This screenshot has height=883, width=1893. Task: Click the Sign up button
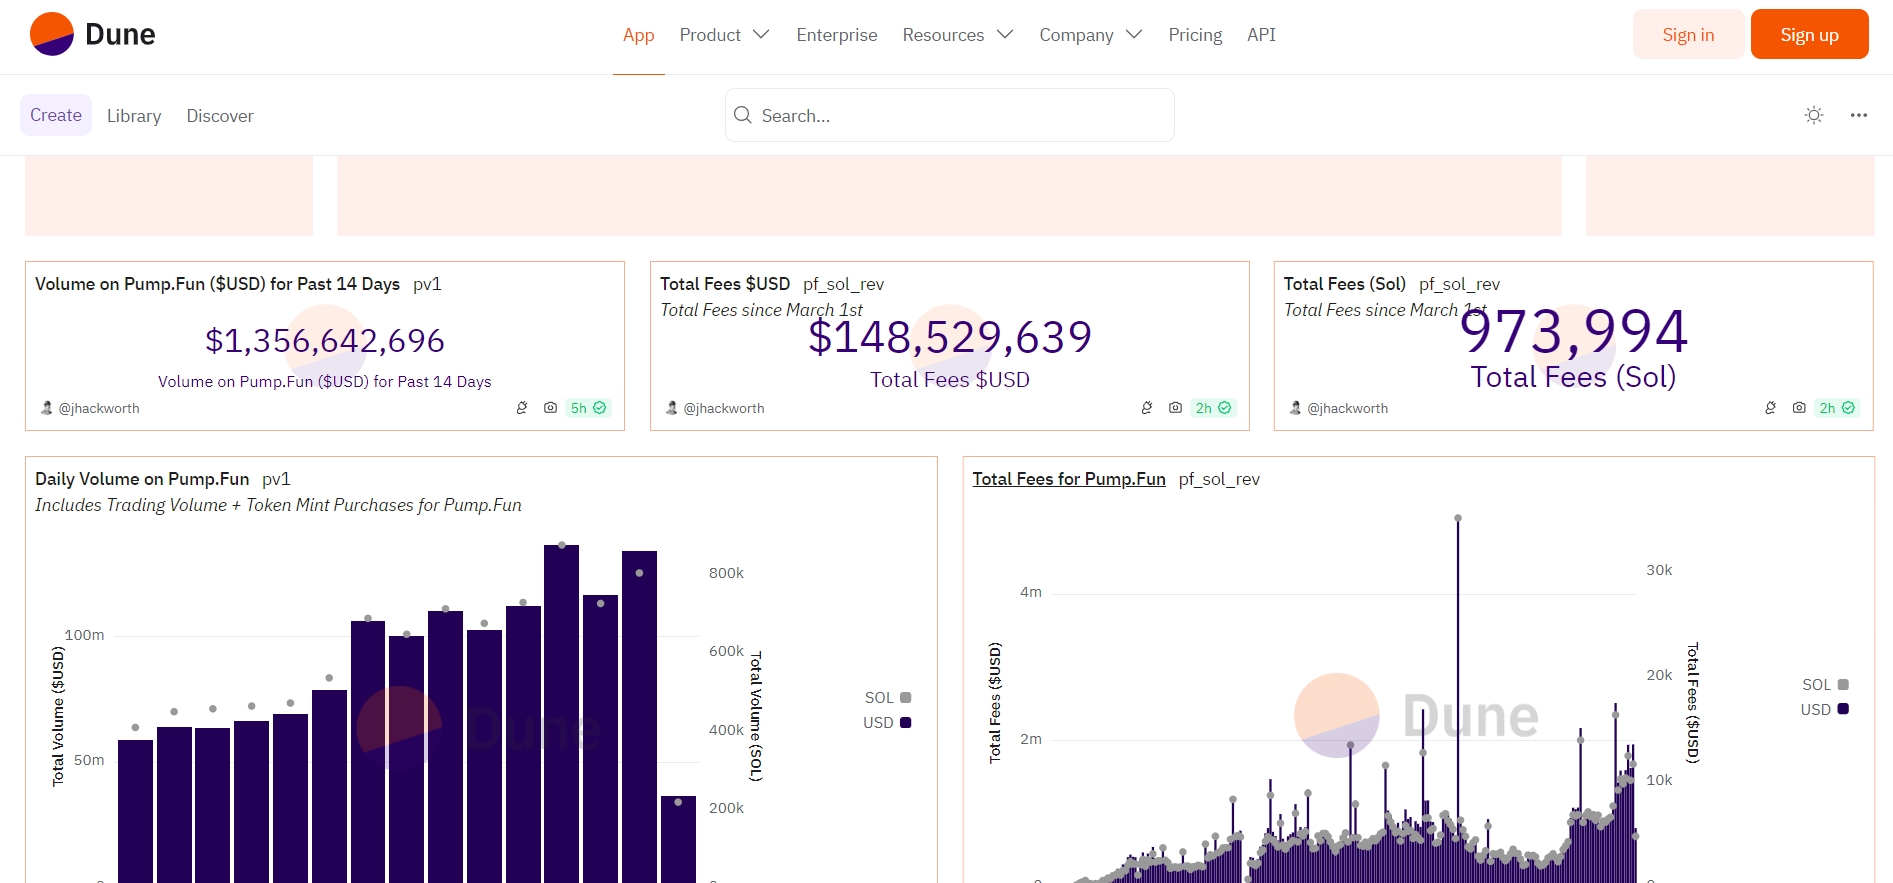[1809, 35]
